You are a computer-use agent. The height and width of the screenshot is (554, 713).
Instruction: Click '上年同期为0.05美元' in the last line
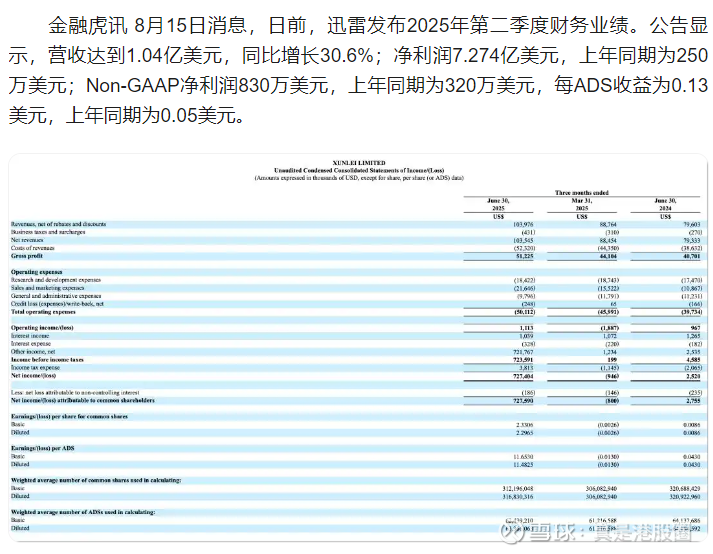click(151, 115)
